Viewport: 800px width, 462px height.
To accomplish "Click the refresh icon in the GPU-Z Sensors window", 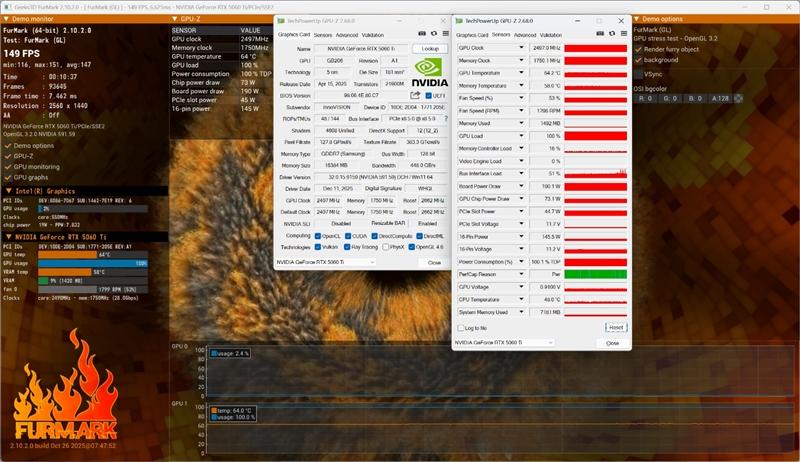I will (x=612, y=34).
